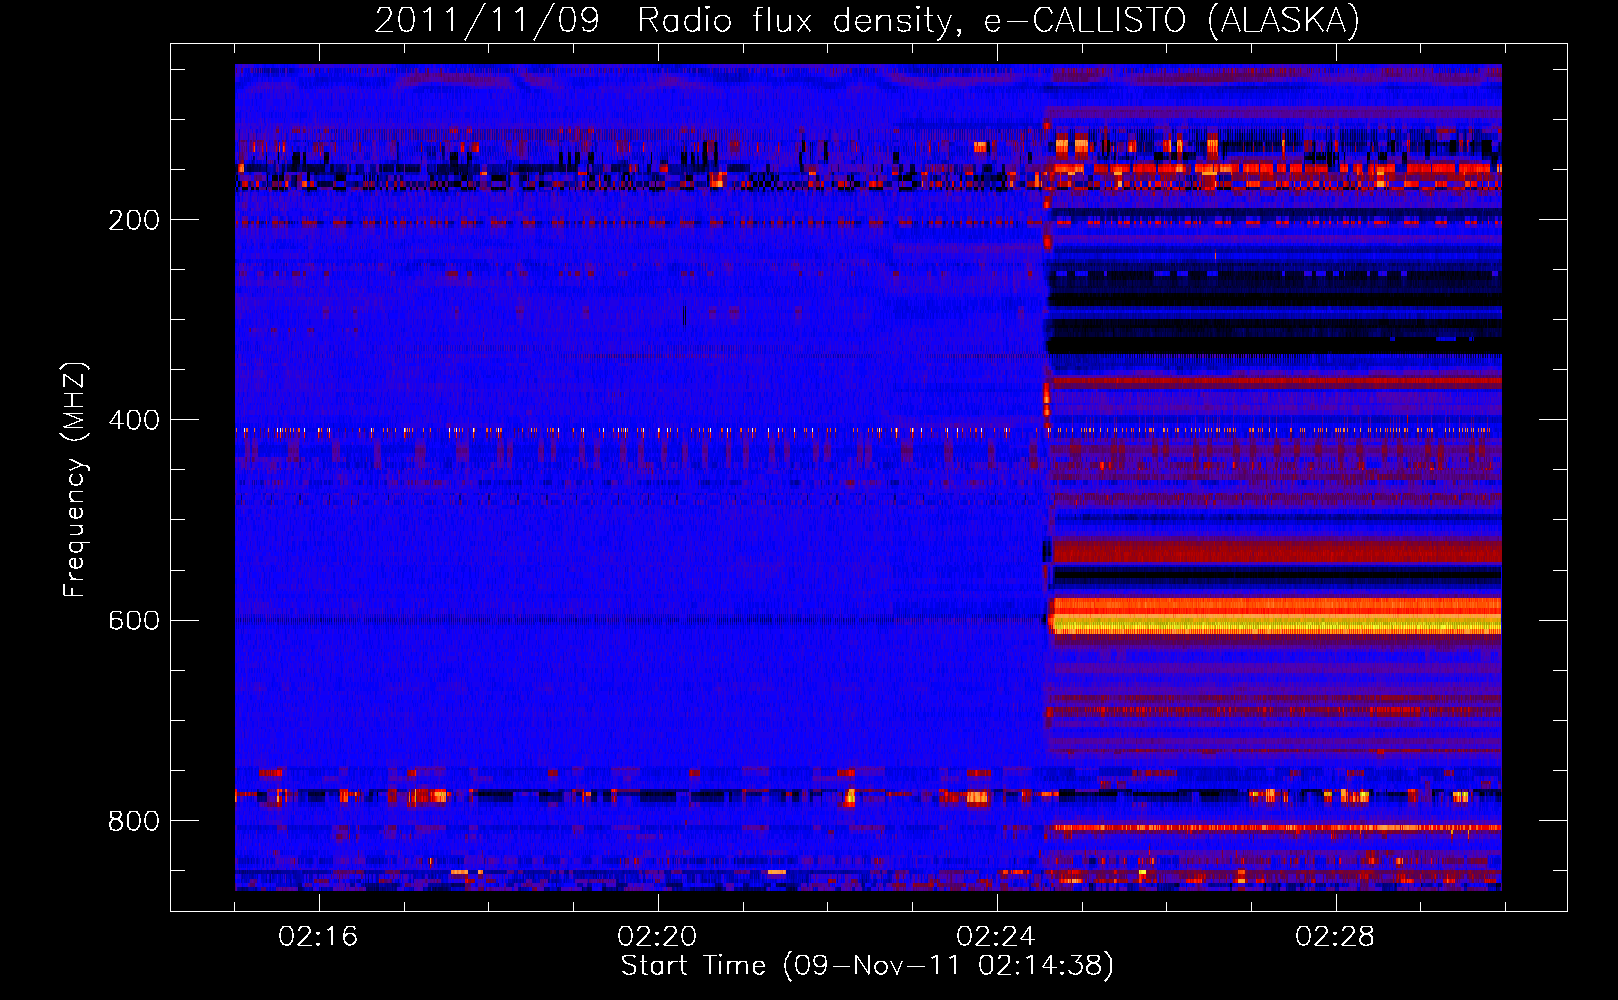Click the 02:16 time tick label
Screen dimensions: 1618x1000
point(318,936)
